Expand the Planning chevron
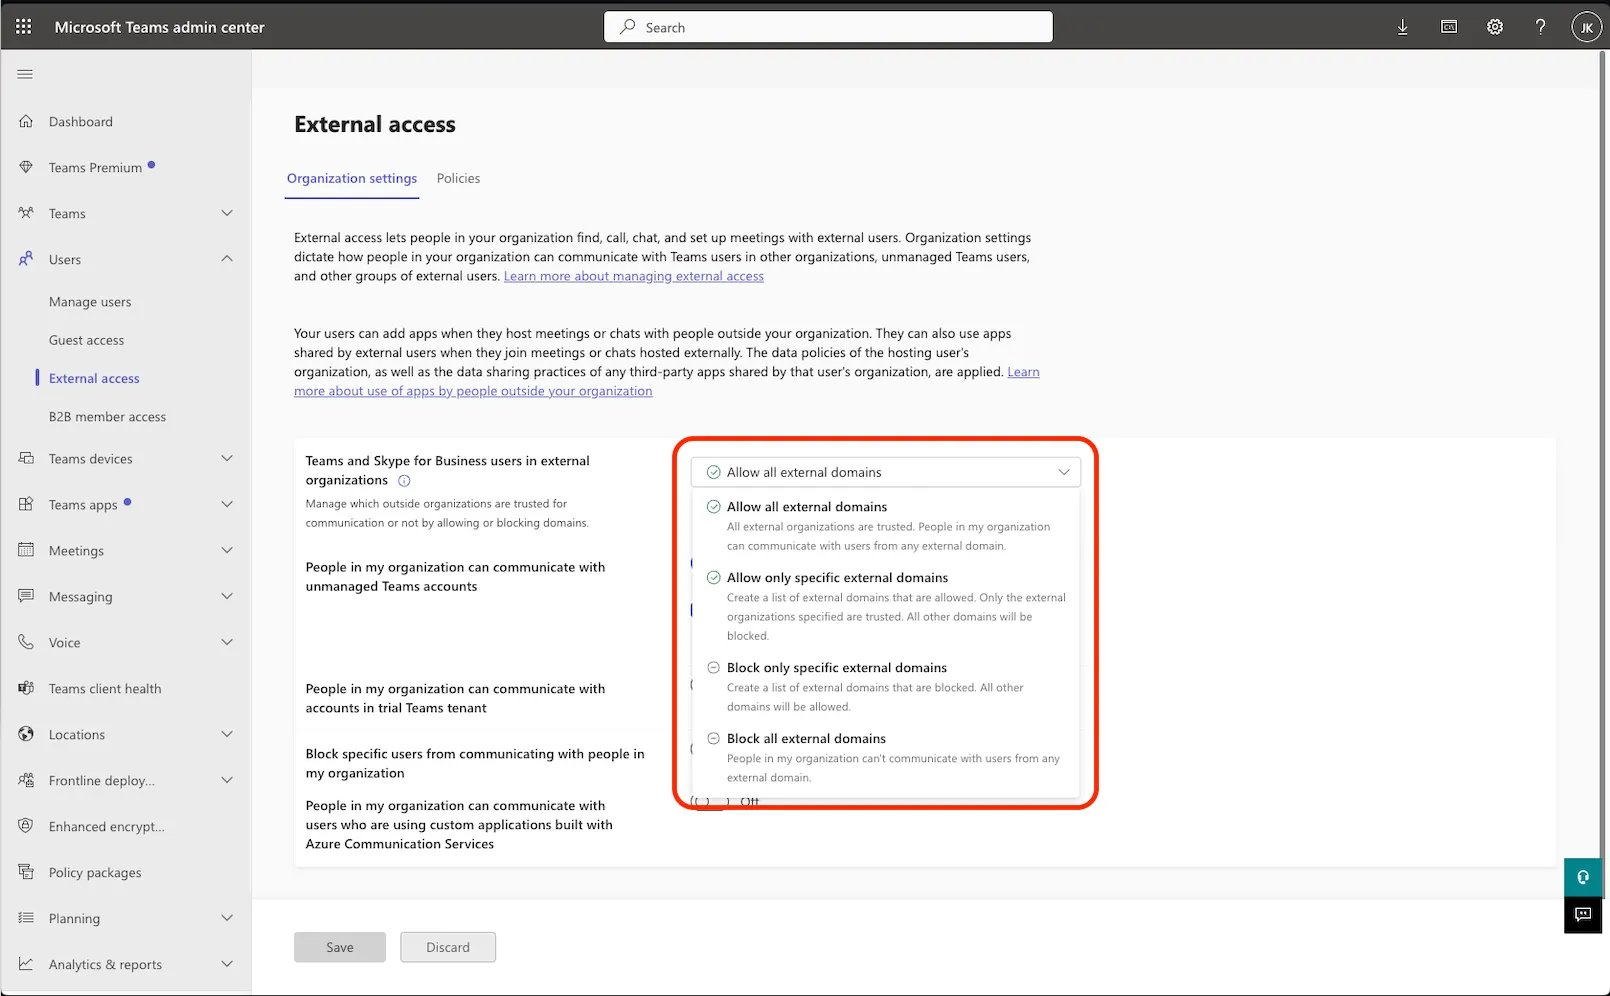 coord(227,918)
